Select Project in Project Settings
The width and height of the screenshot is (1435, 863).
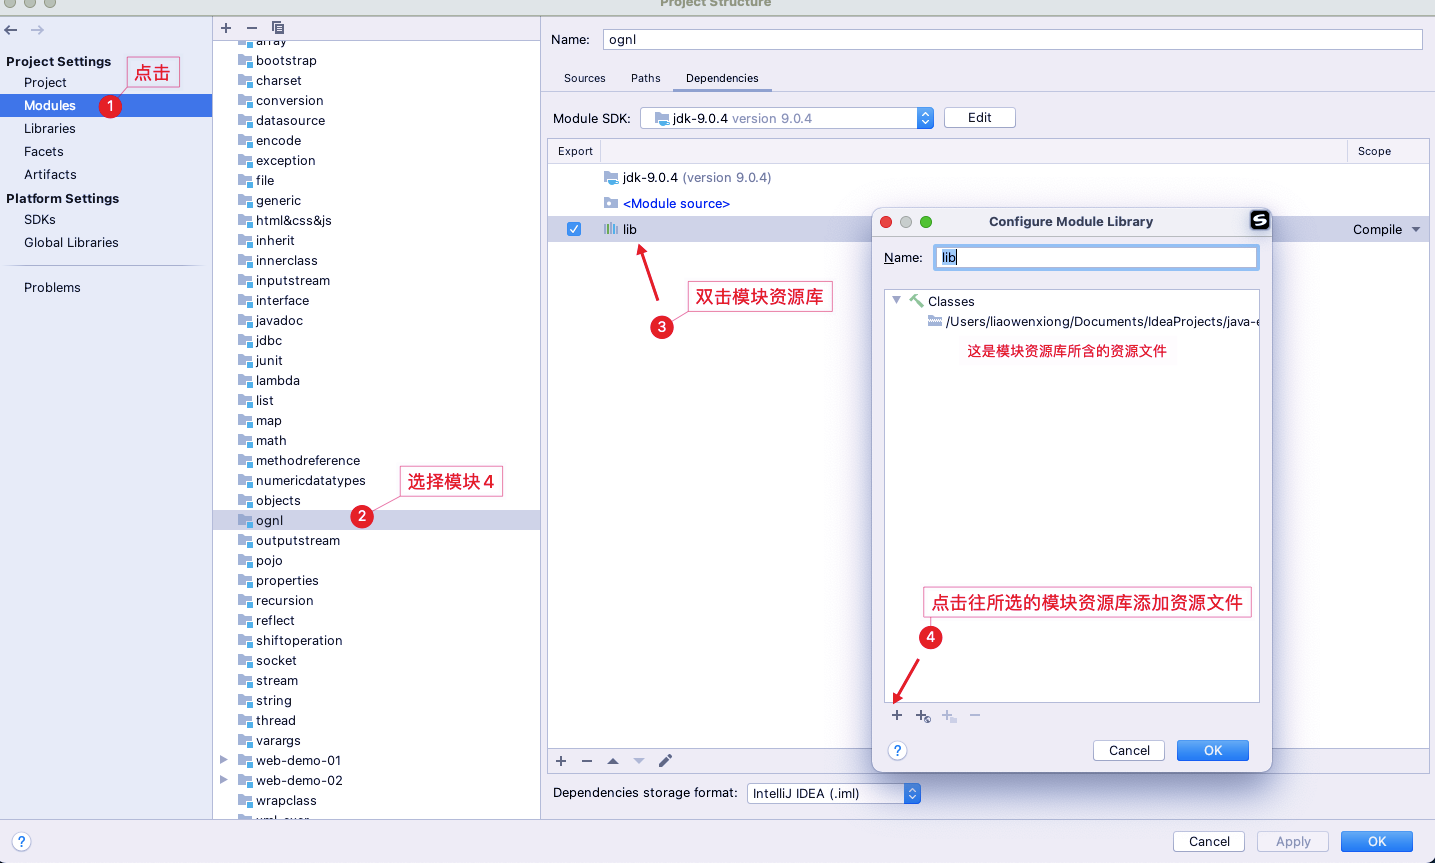point(45,82)
